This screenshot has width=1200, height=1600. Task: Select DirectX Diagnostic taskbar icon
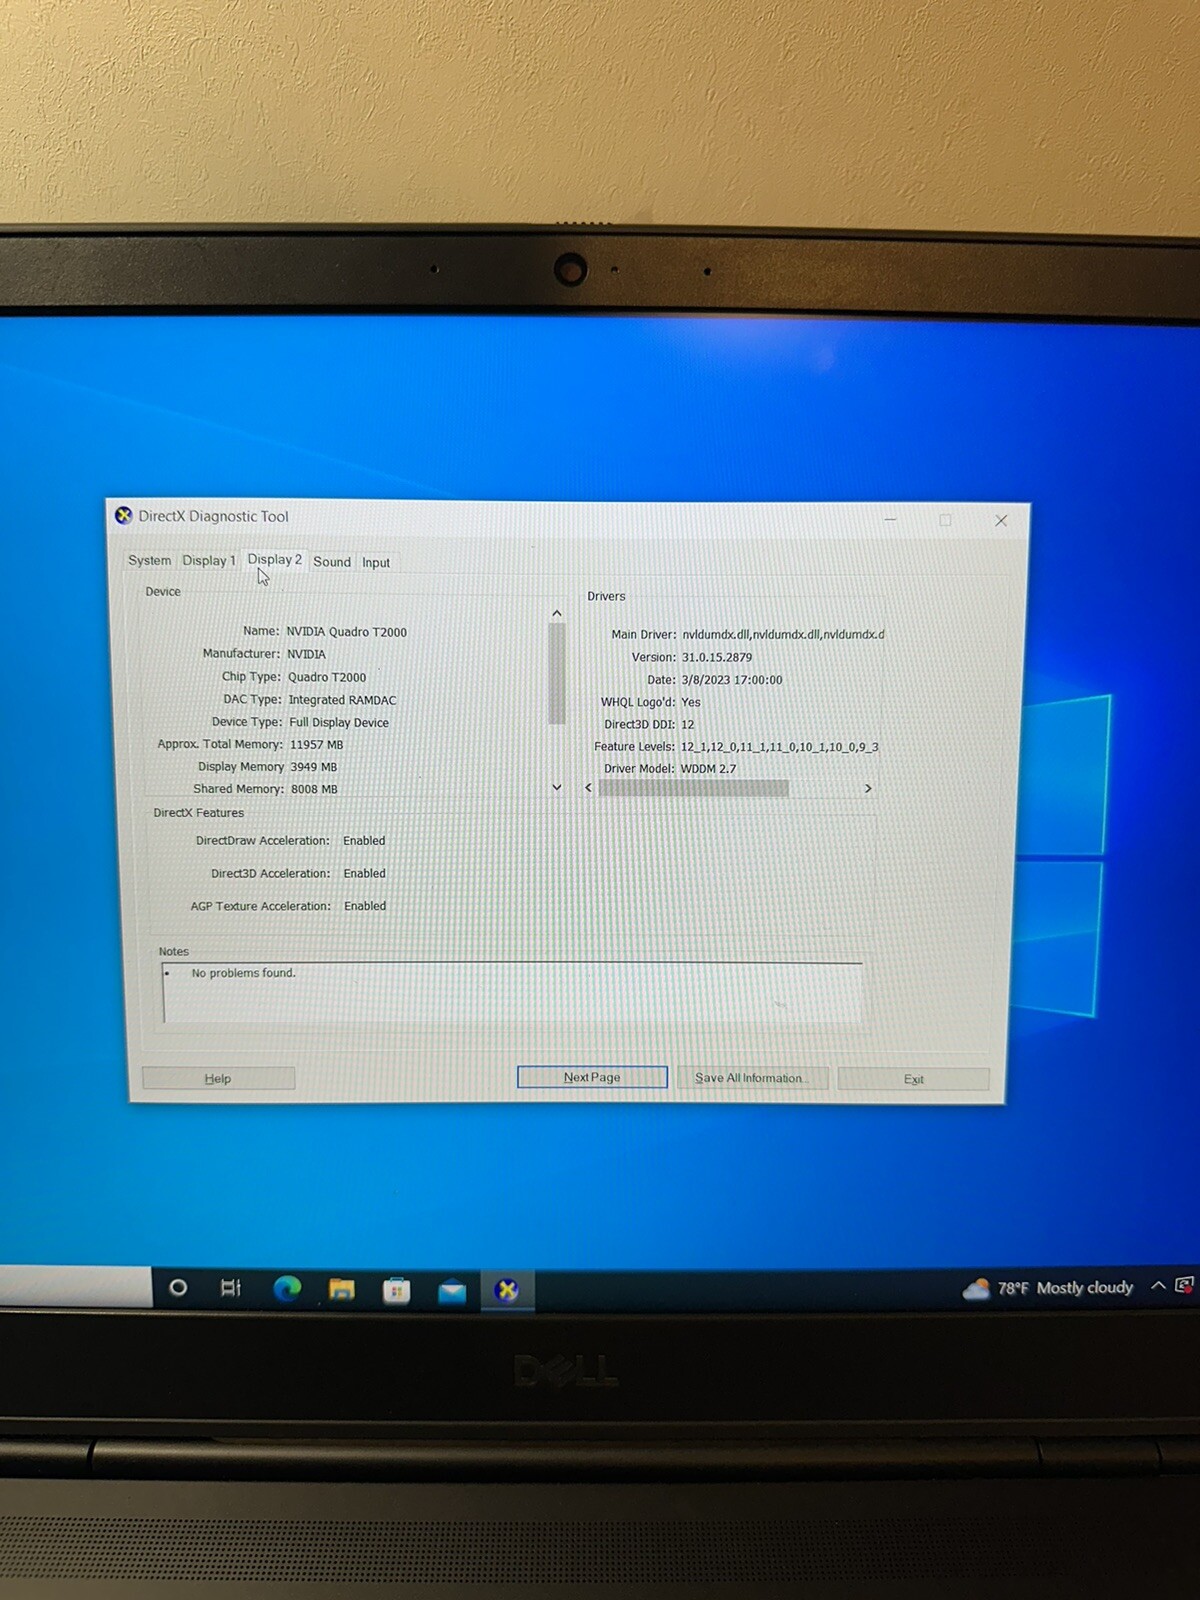pos(507,1291)
